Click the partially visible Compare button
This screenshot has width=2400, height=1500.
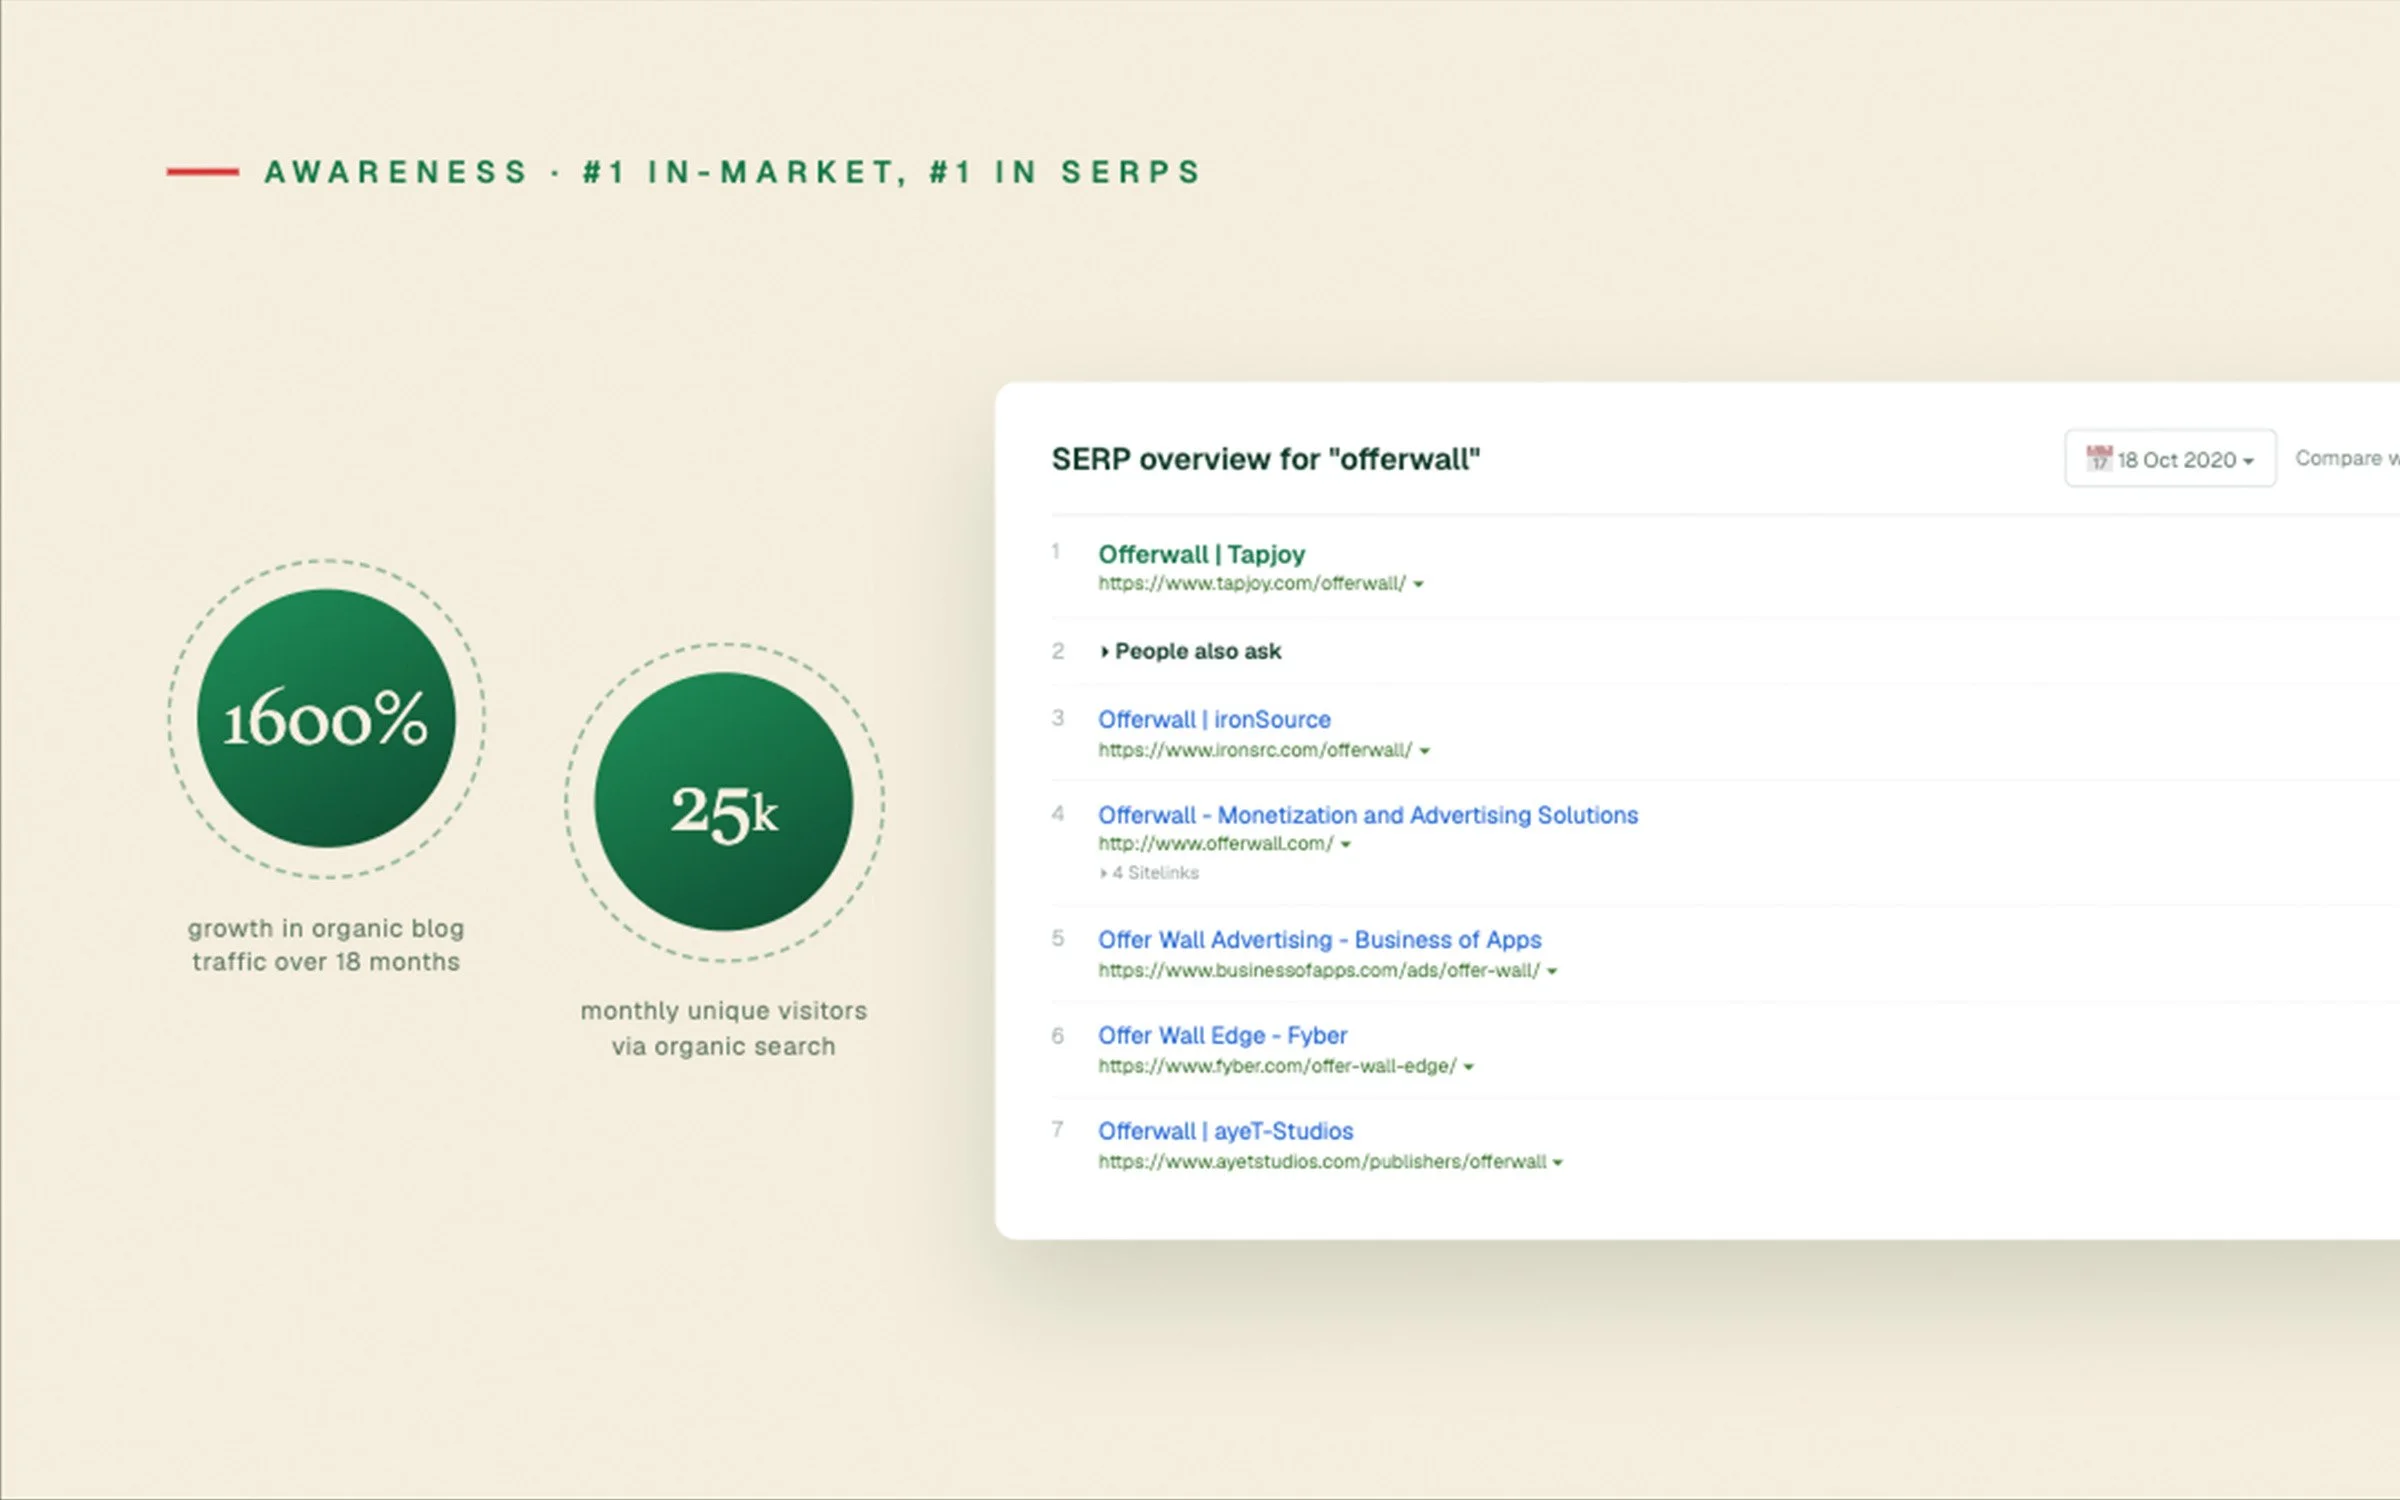coord(2346,458)
